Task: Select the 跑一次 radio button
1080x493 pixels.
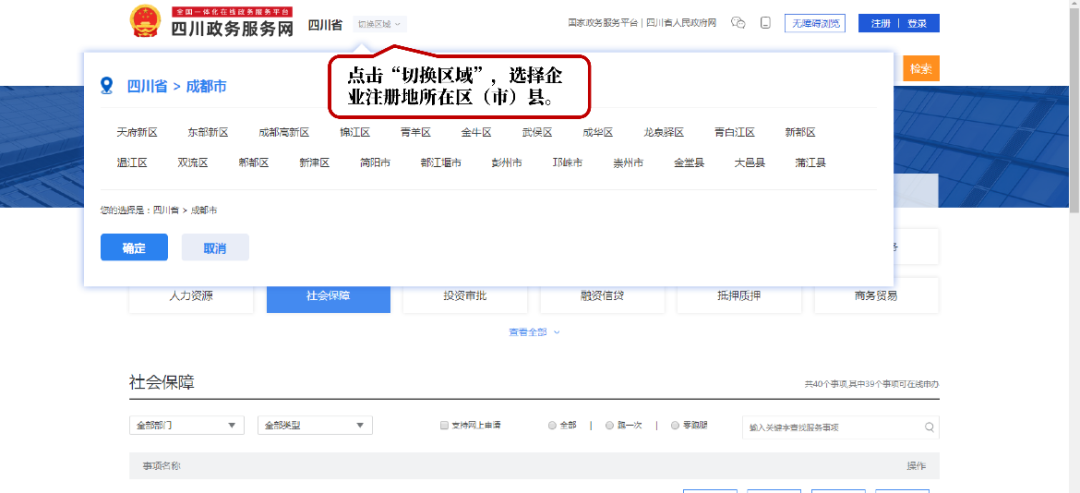Action: 610,425
